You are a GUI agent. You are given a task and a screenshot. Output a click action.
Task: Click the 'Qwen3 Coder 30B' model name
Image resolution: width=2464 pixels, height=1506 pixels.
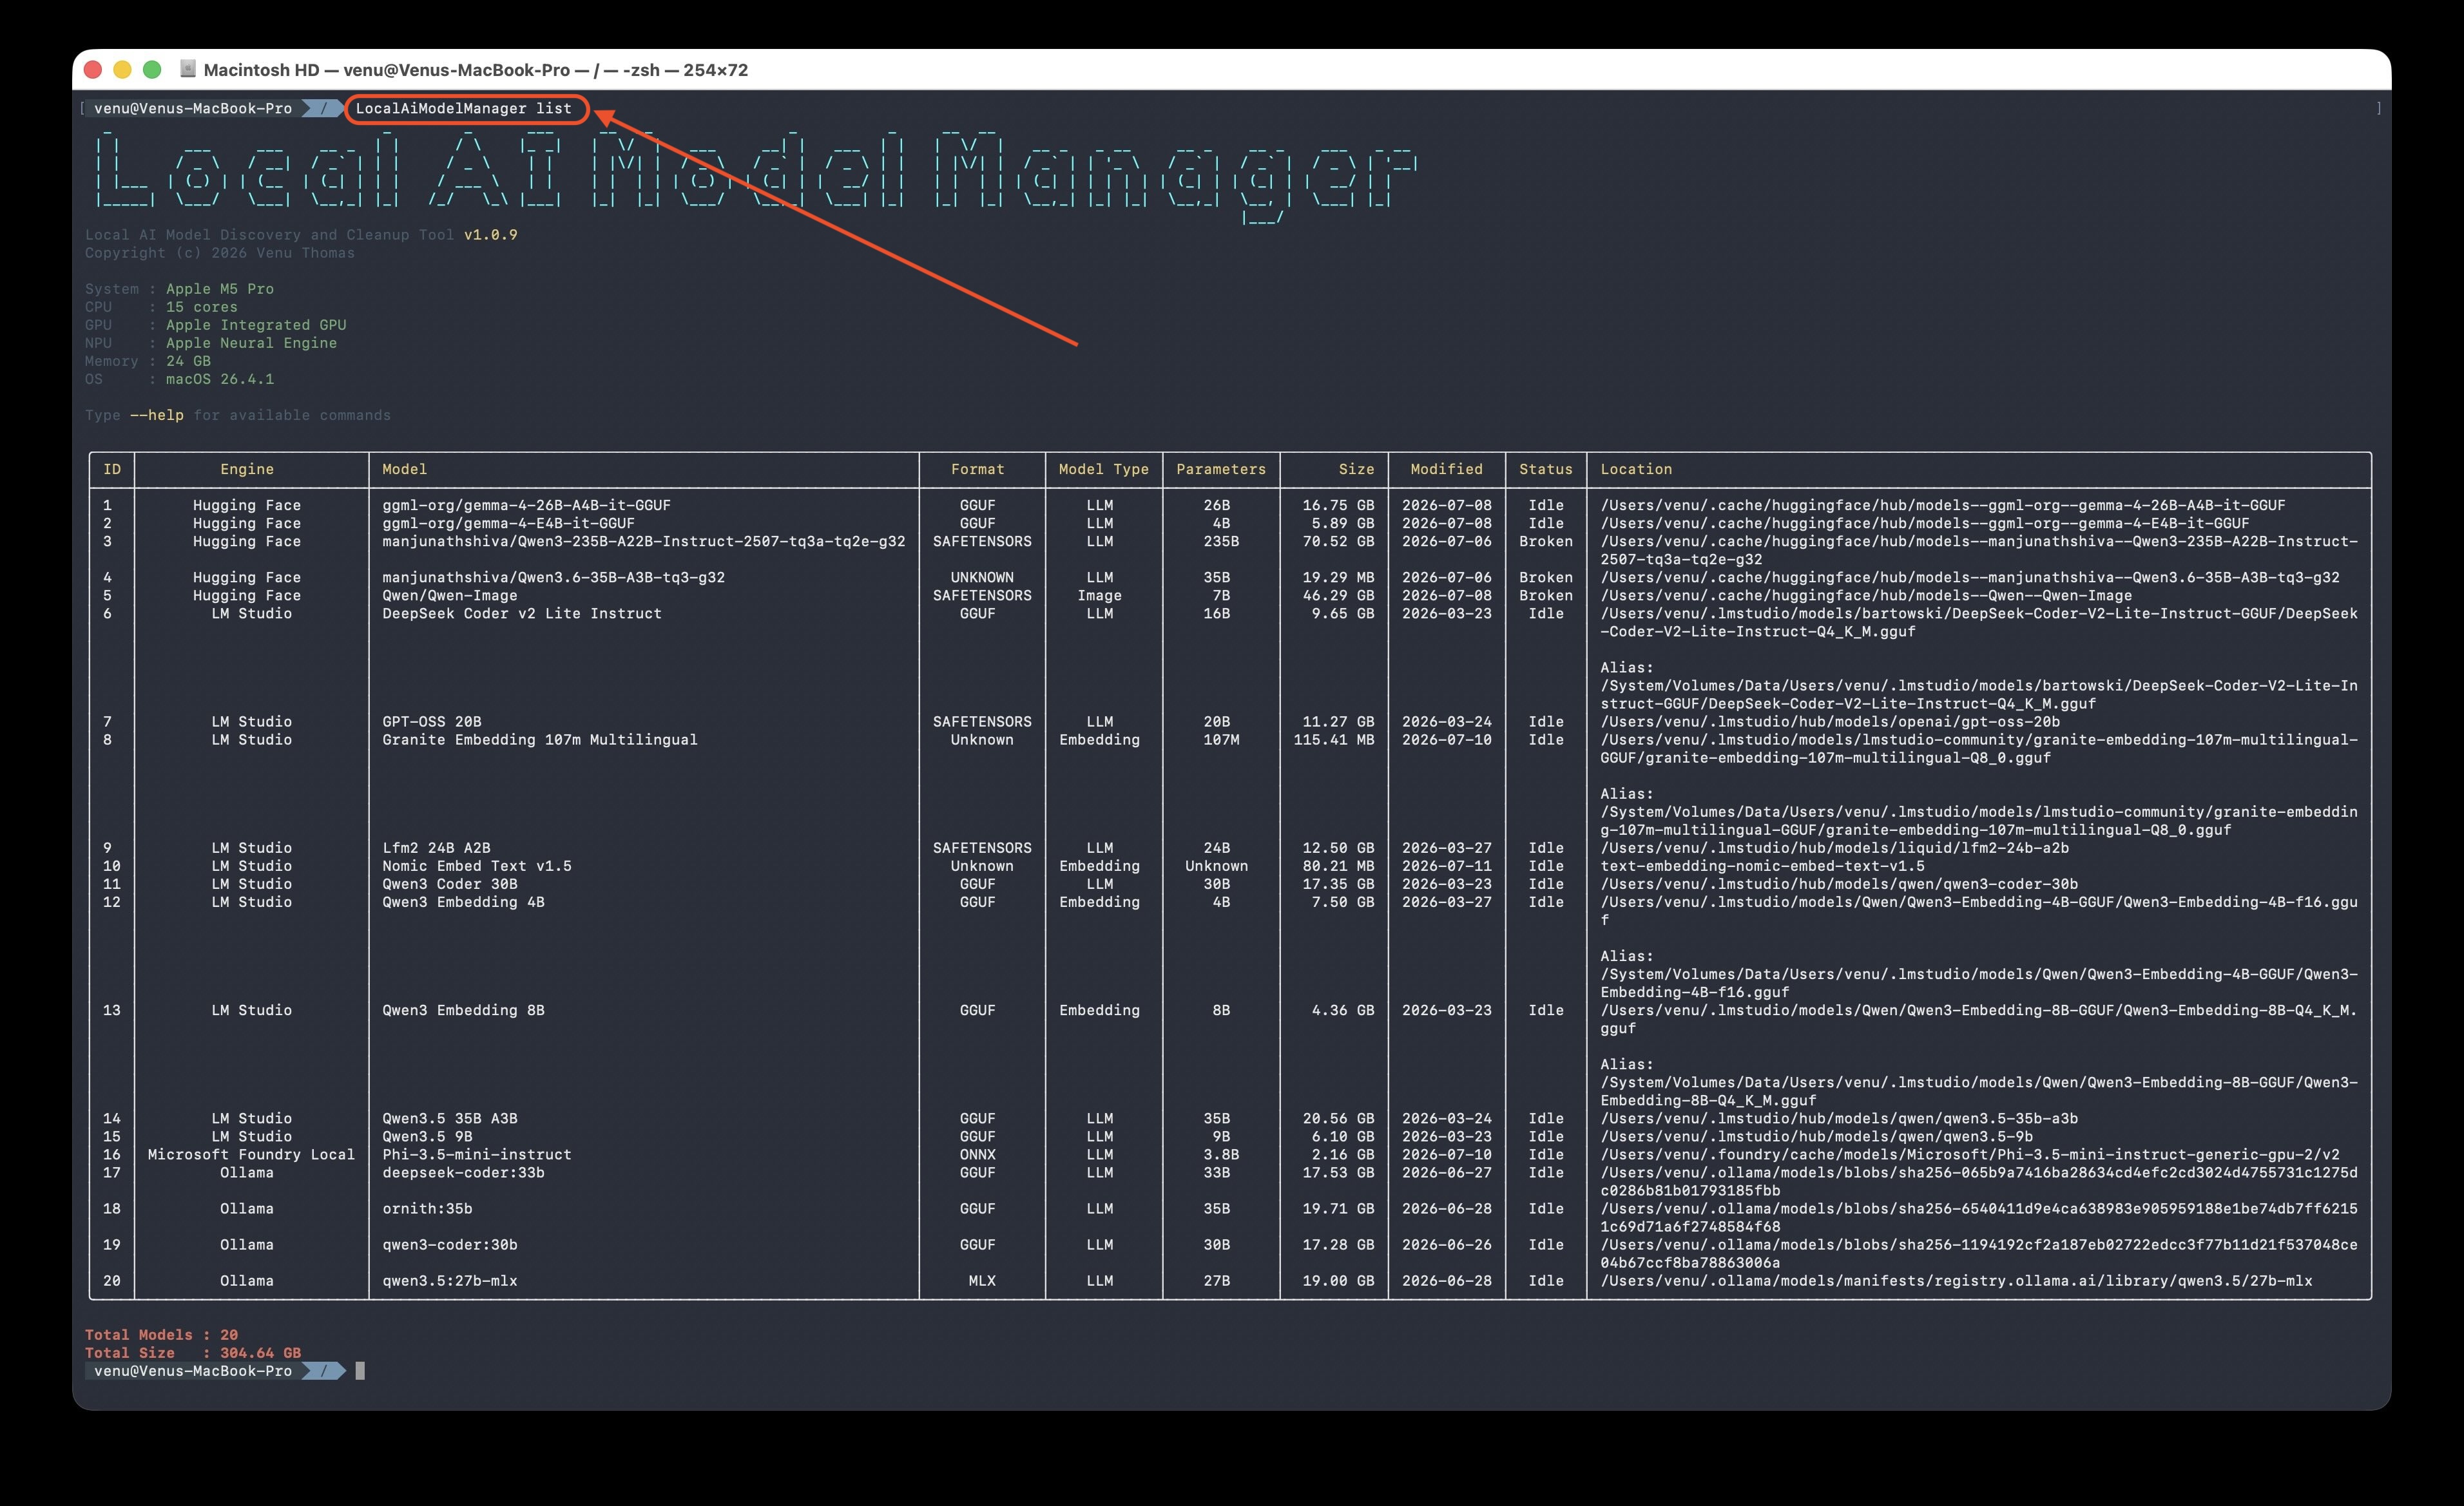pyautogui.click(x=450, y=883)
